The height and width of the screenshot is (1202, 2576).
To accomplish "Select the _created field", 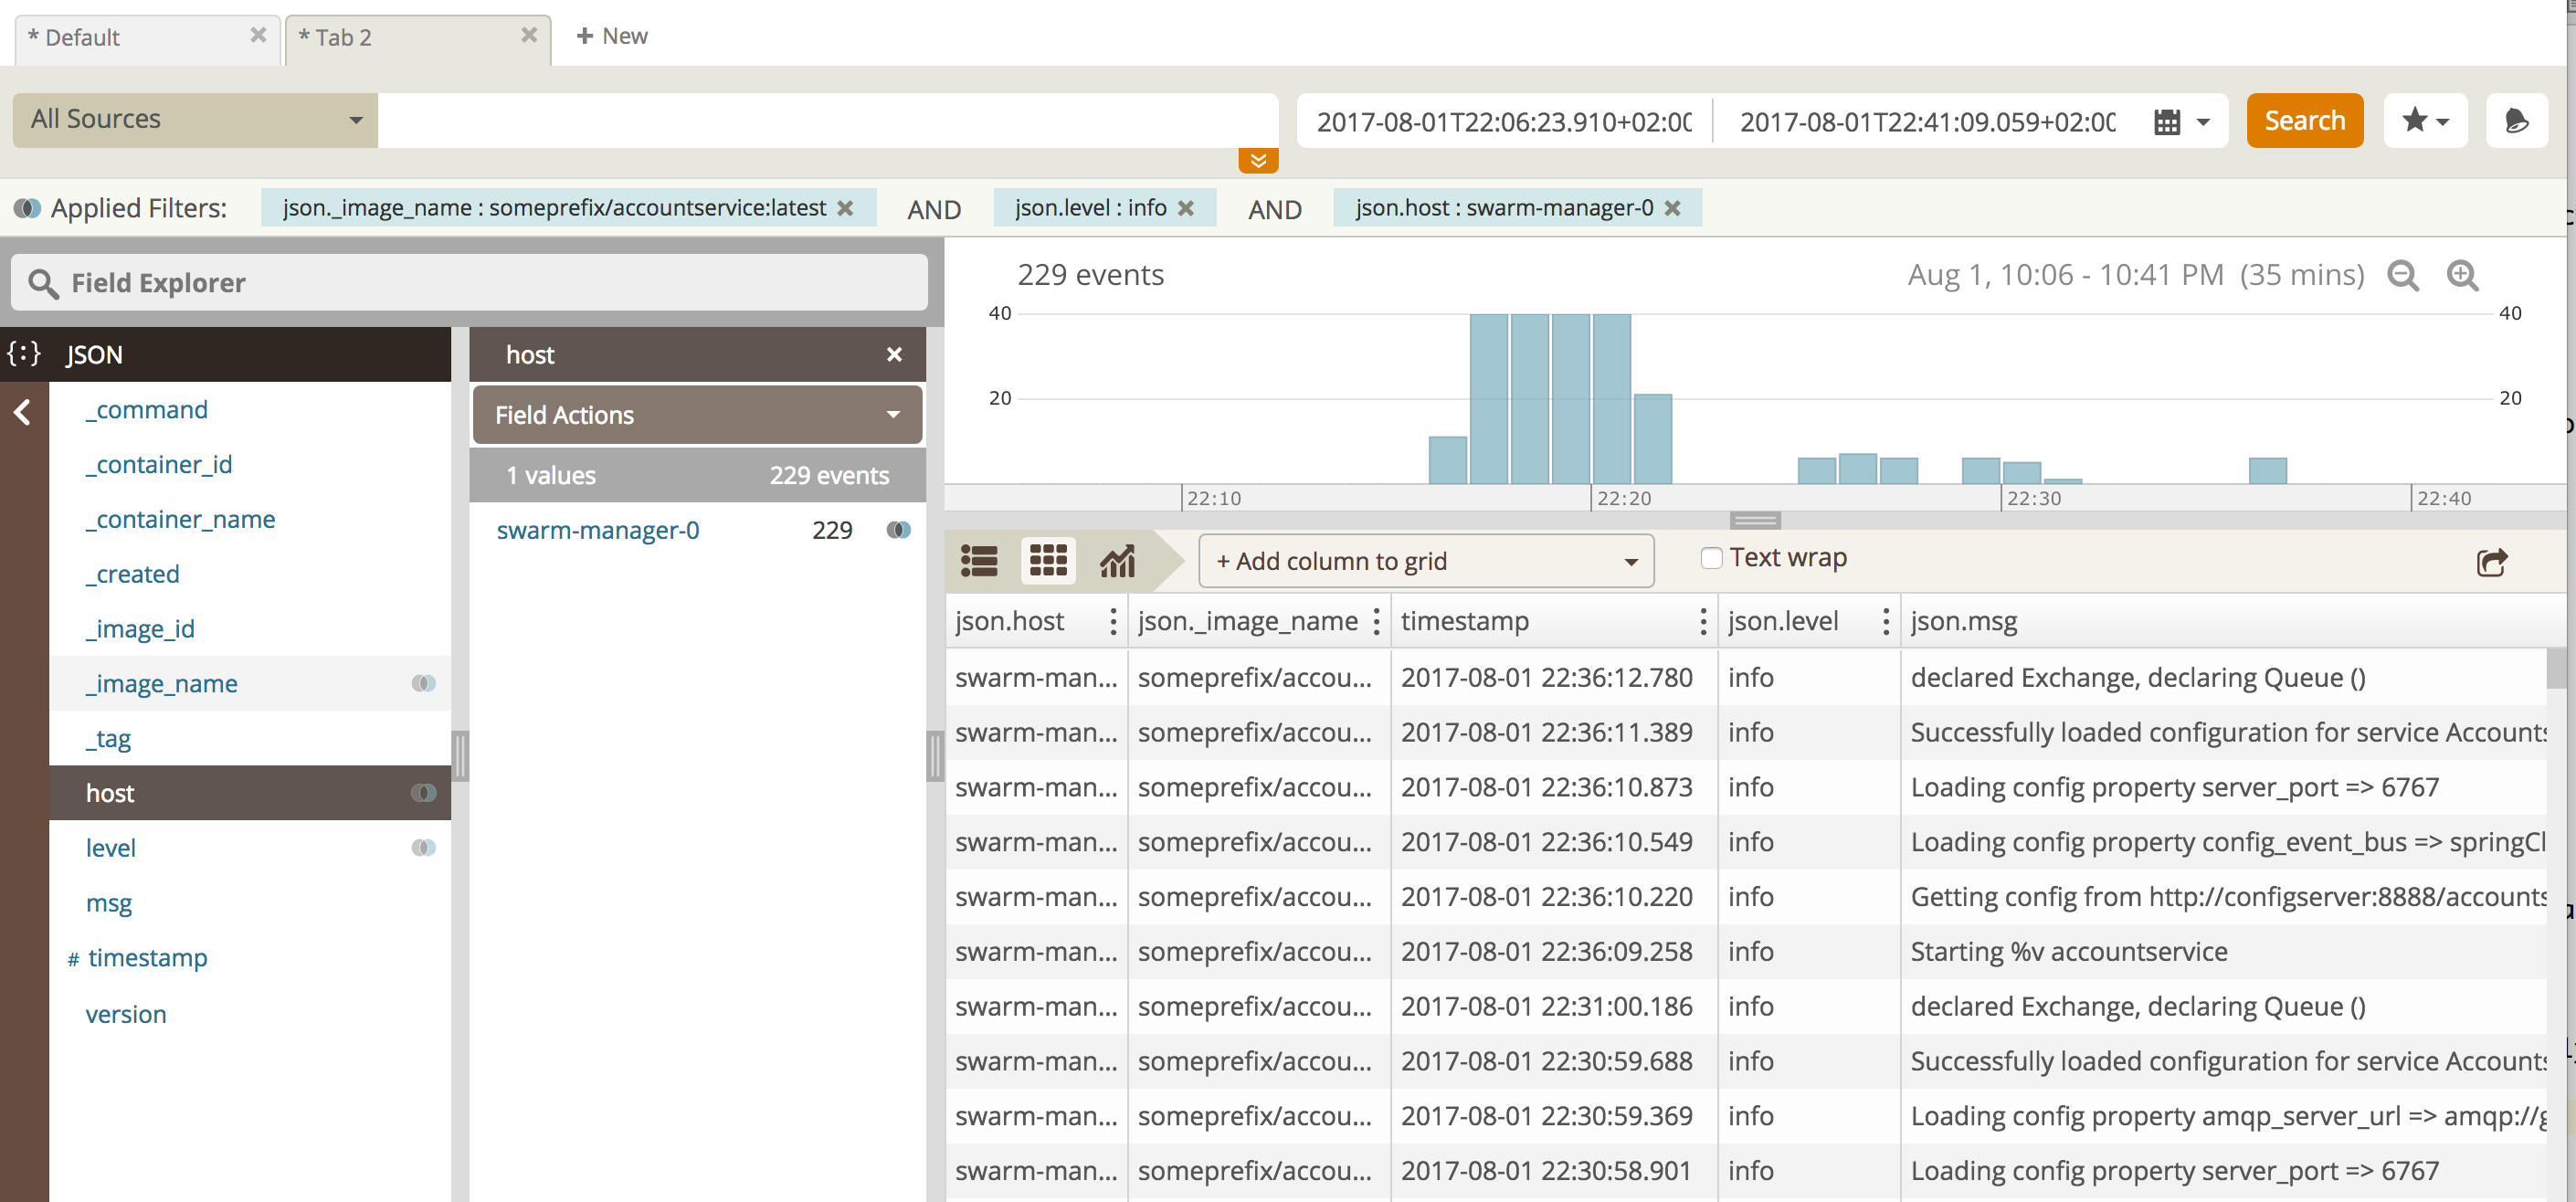I will pyautogui.click(x=133, y=575).
